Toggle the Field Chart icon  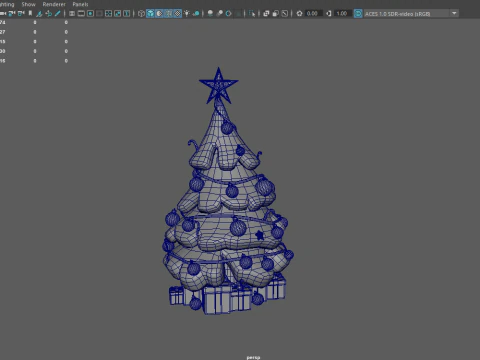(108, 13)
